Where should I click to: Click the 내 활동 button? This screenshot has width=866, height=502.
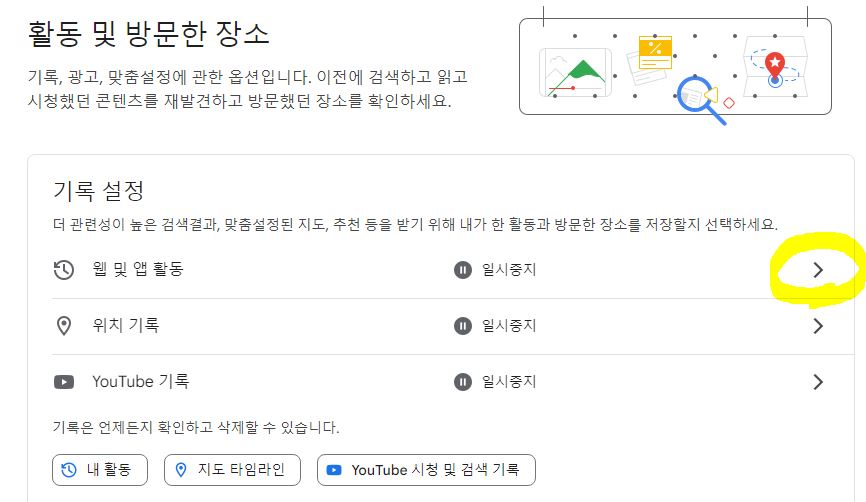(100, 470)
